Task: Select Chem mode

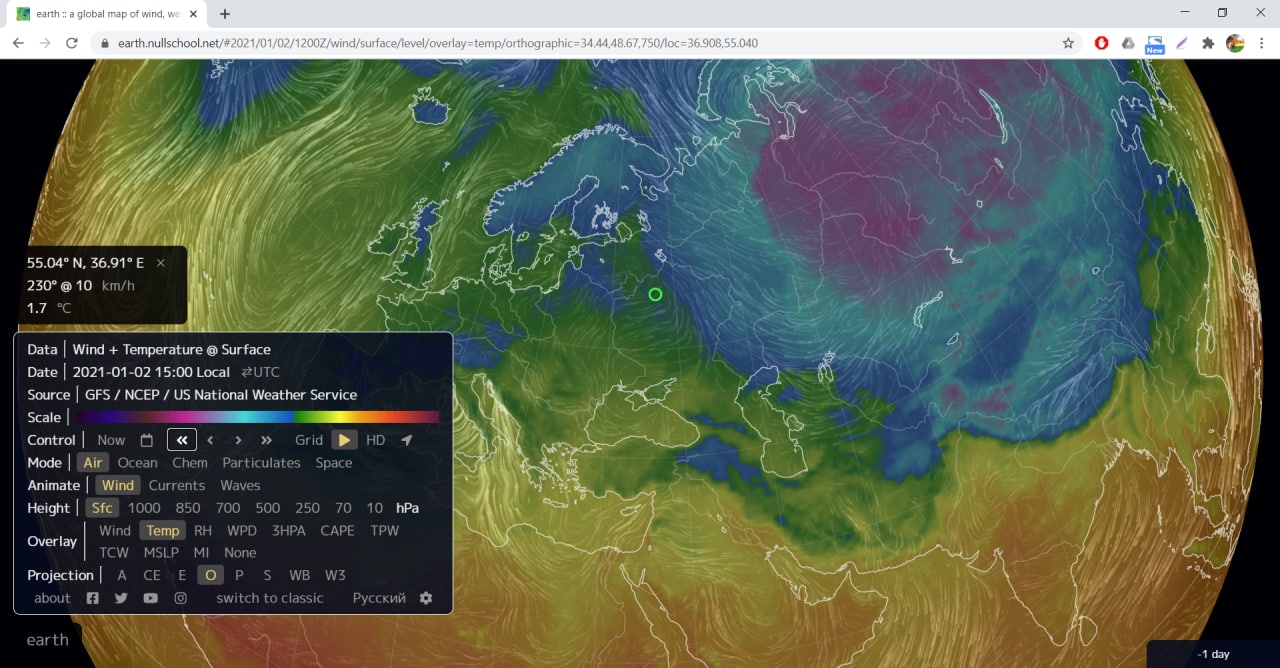Action: [x=190, y=463]
